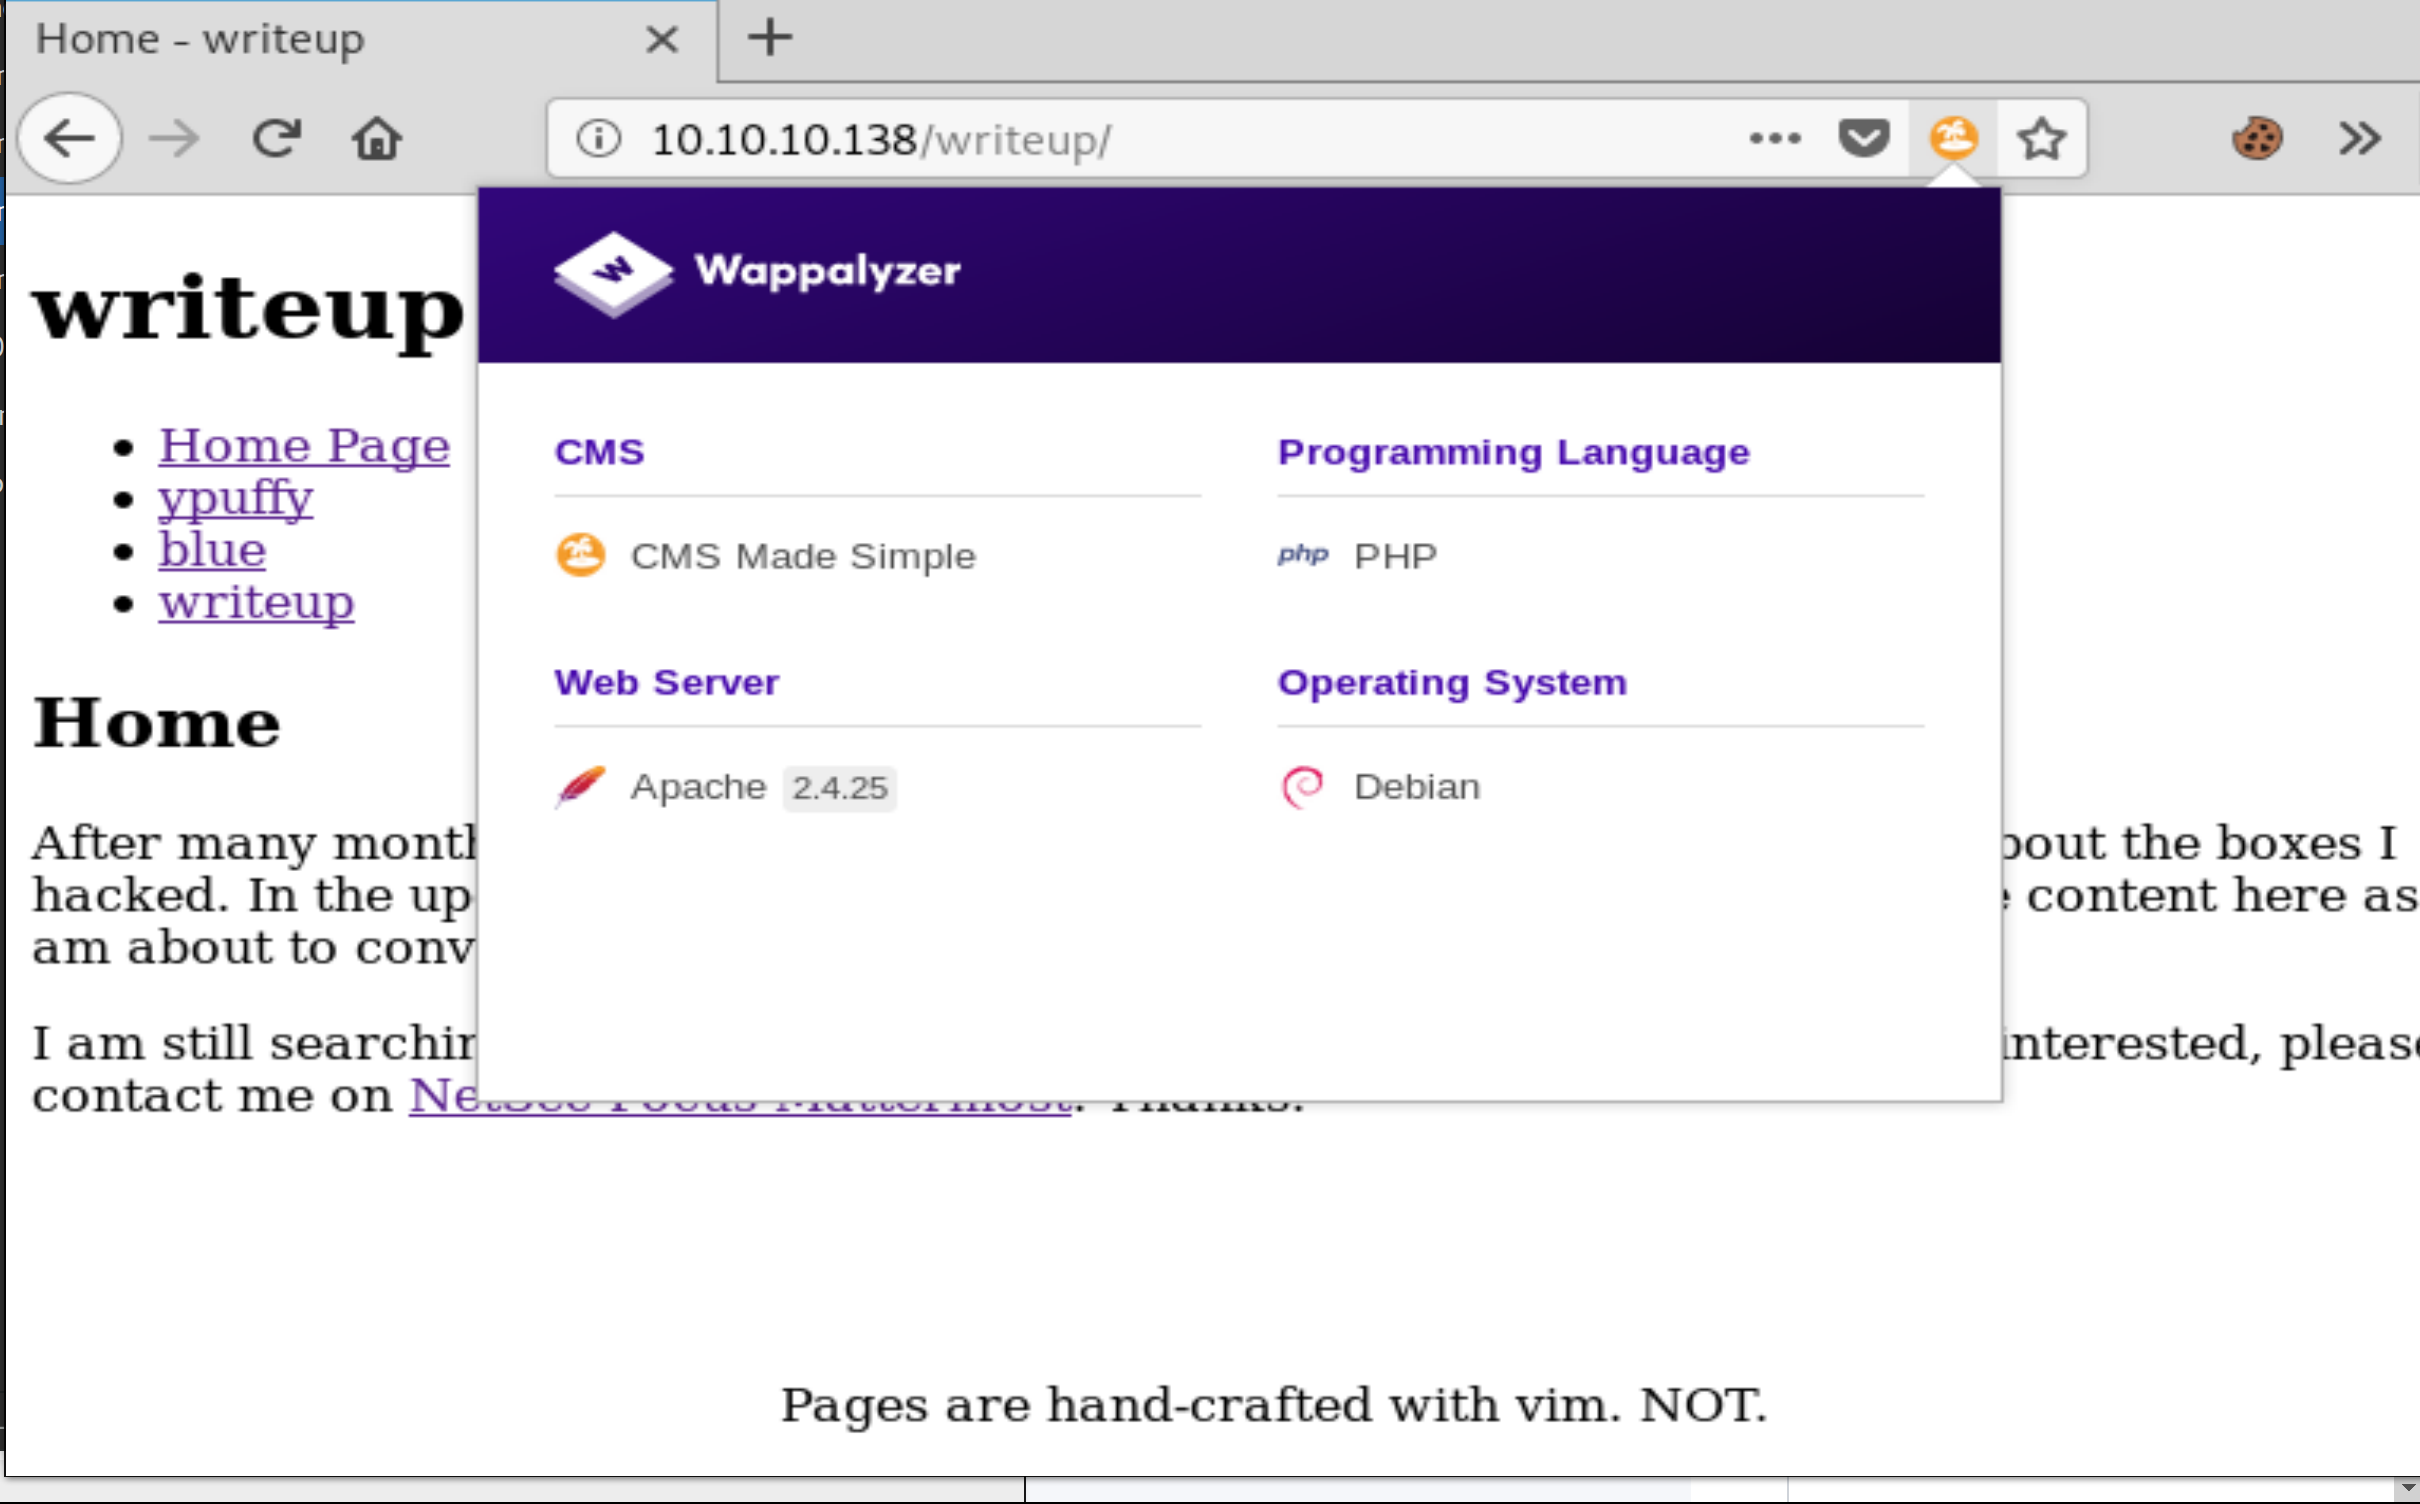Screen dimensions: 2420x1504
Task: Click the Apache 2.4.25 version badge
Action: pyautogui.click(x=840, y=787)
